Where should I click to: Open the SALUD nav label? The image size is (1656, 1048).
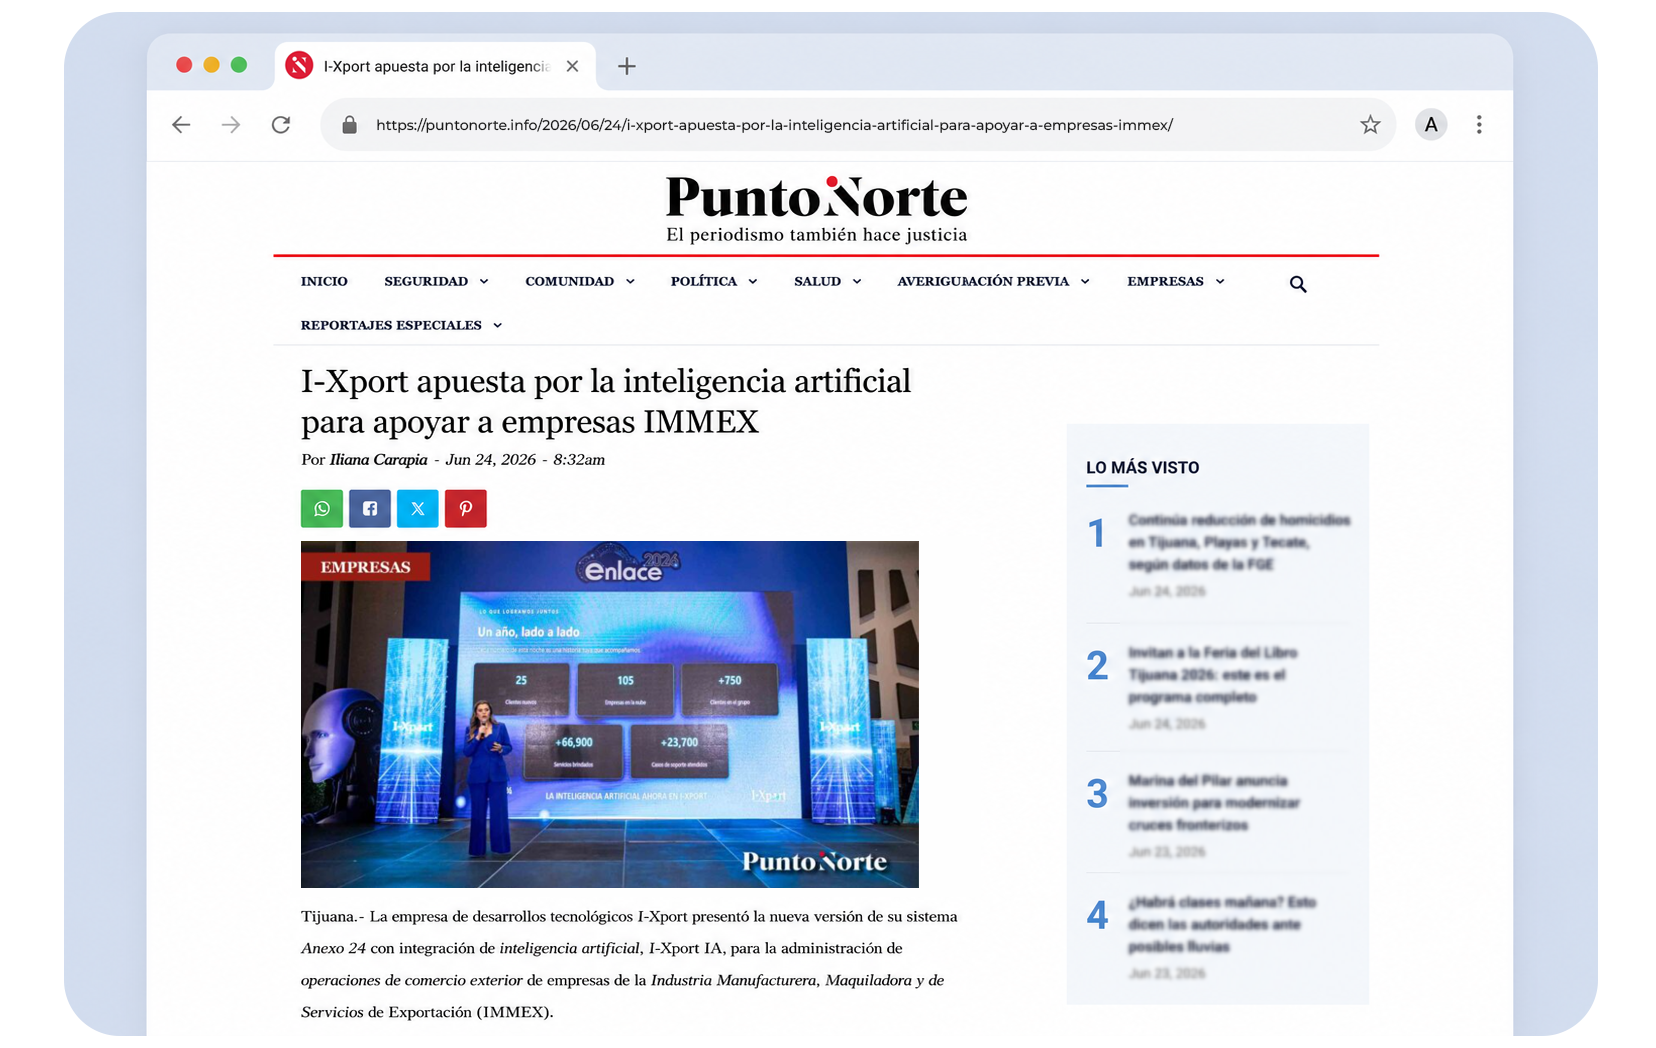[x=817, y=282]
